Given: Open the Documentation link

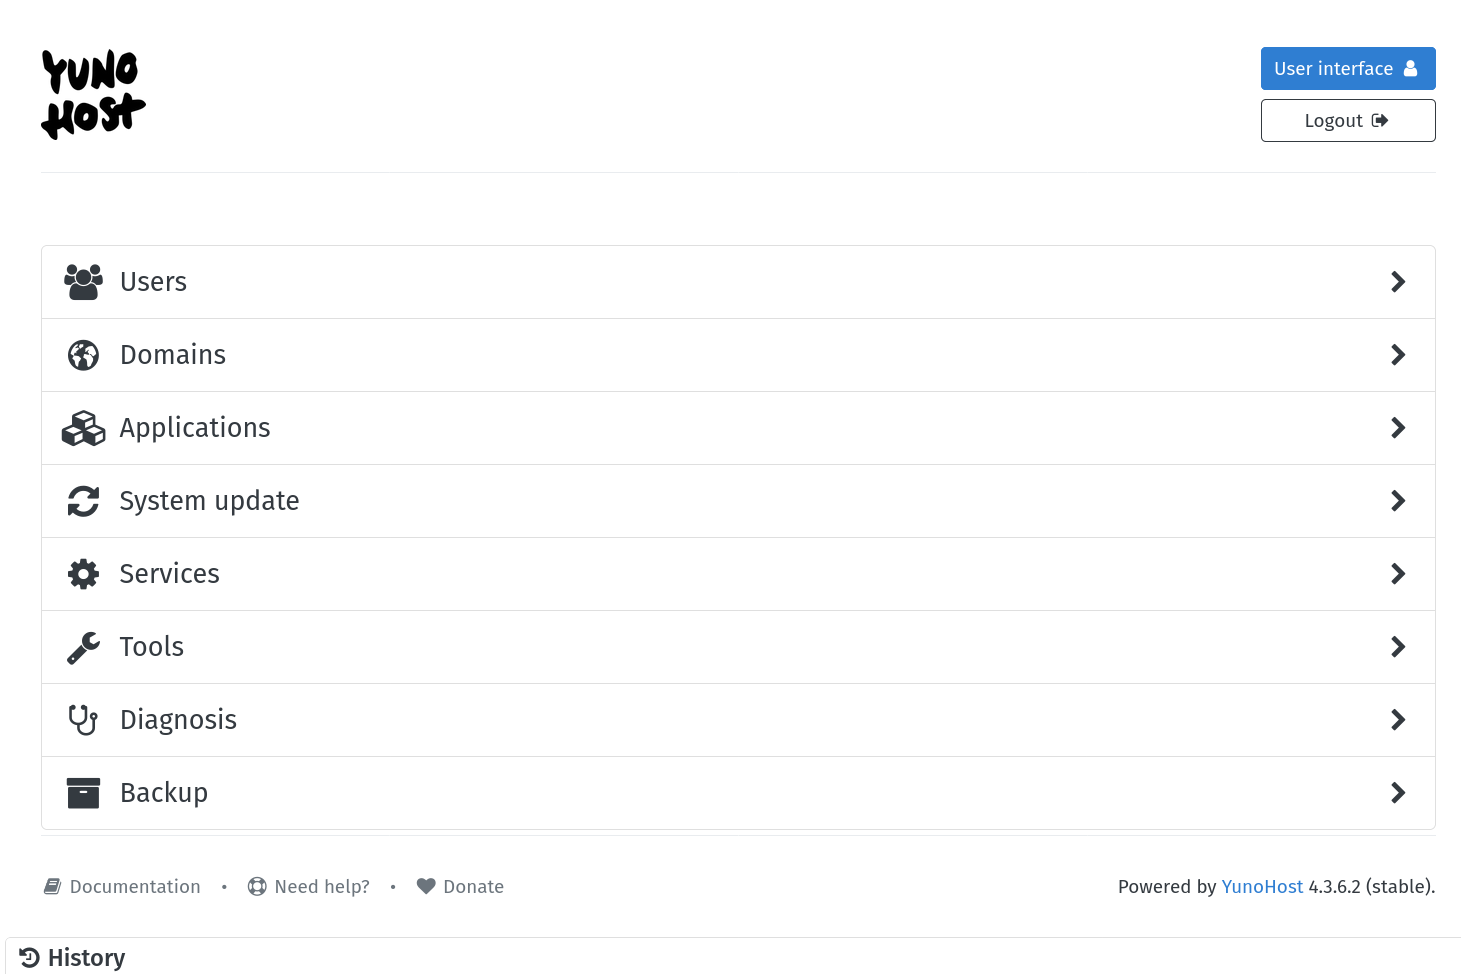Looking at the screenshot, I should tap(134, 887).
